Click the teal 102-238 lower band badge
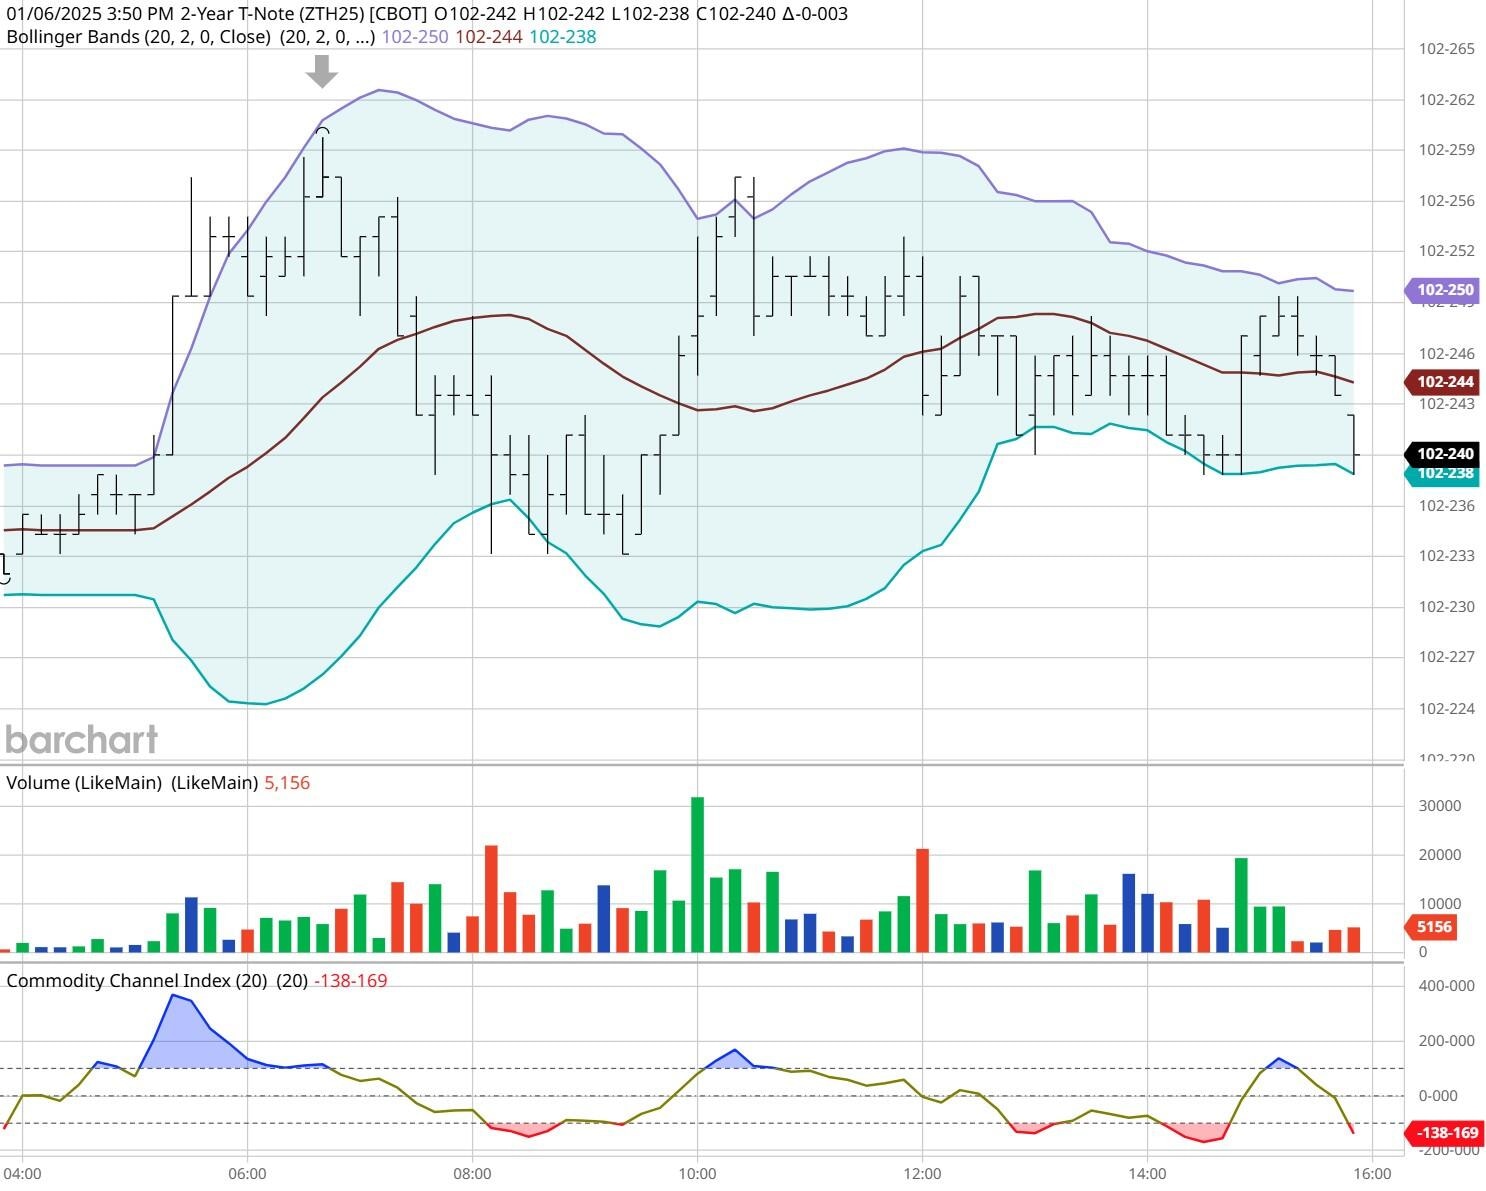 [x=1443, y=475]
